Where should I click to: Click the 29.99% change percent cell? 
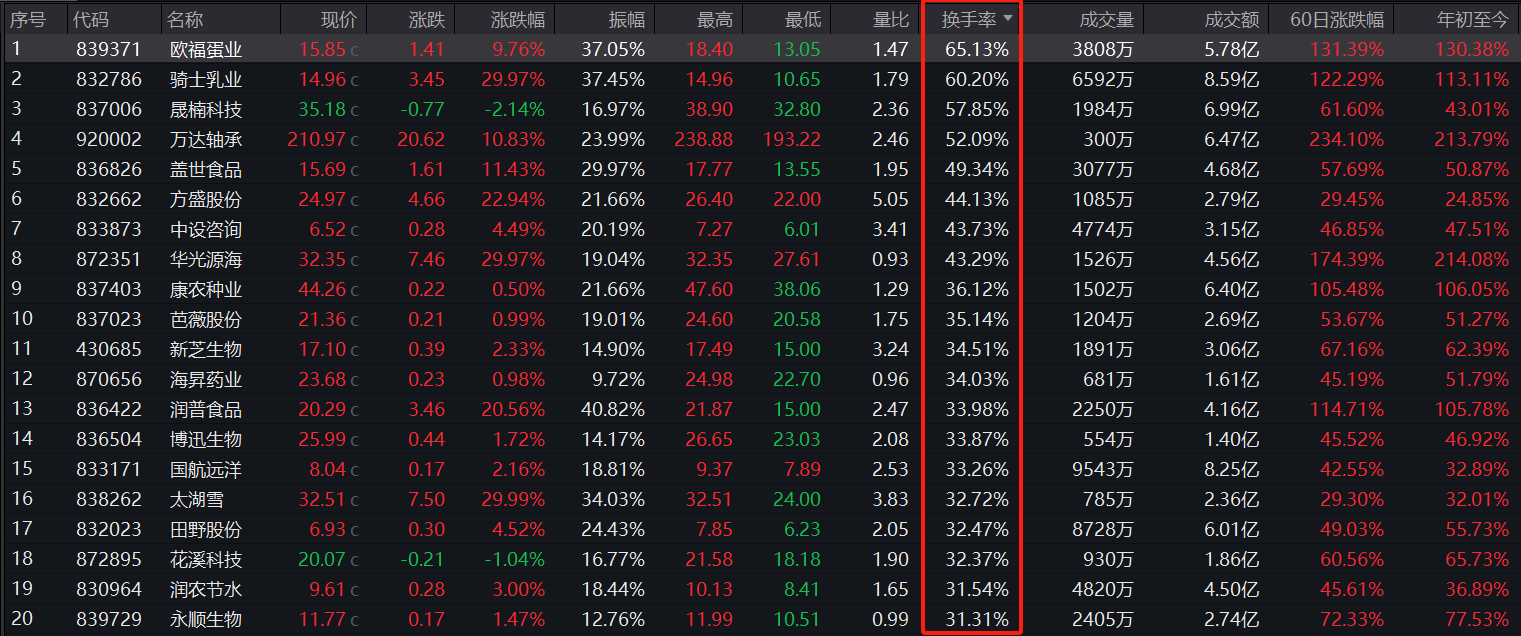click(x=512, y=499)
